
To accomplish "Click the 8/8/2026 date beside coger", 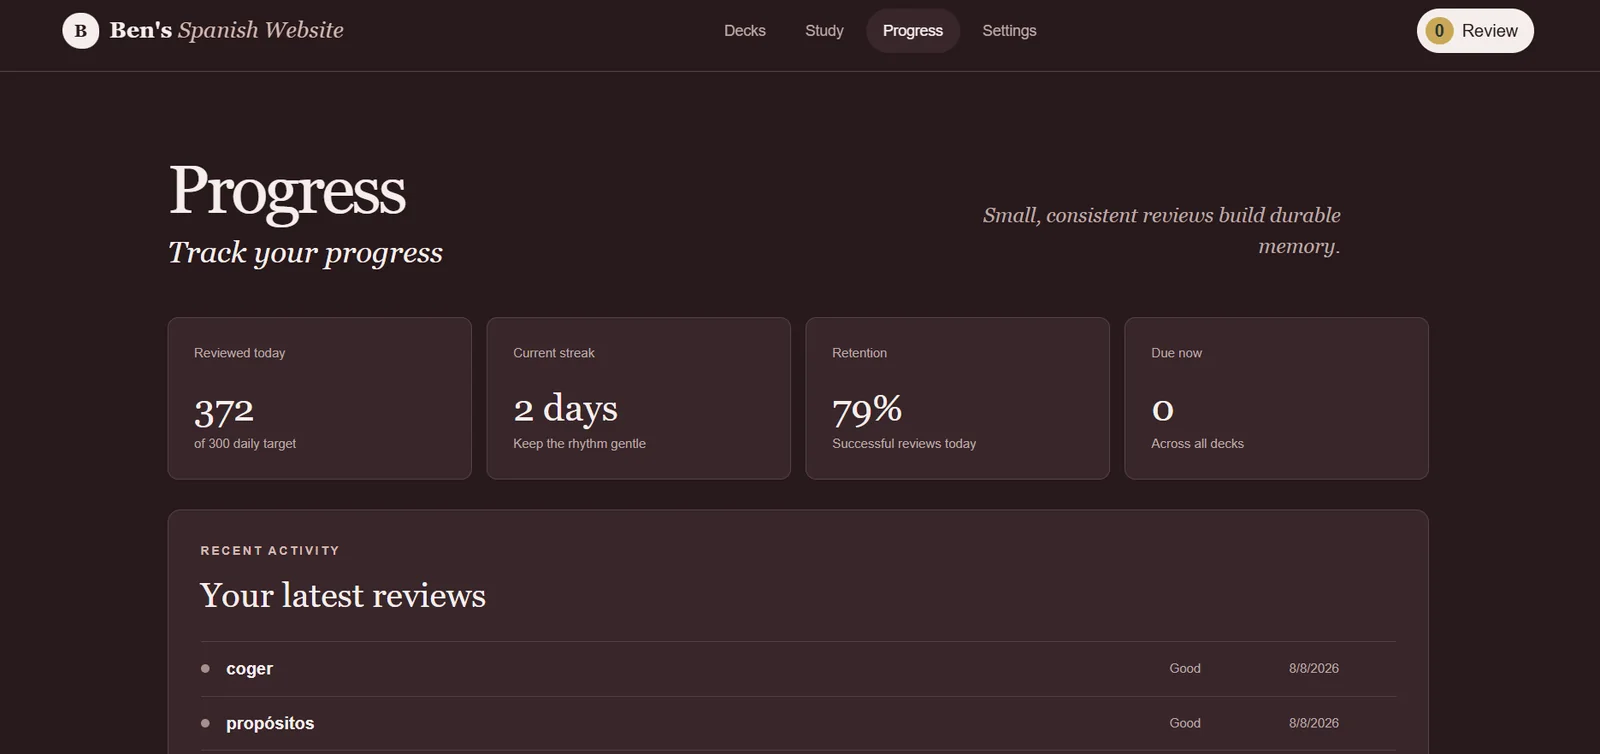I will tap(1314, 668).
